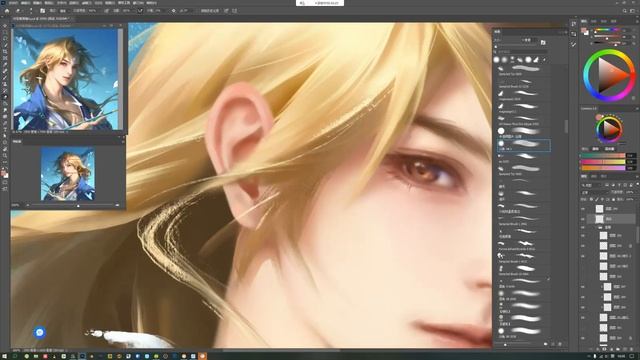Open the File (文件) menu

coord(13,3)
